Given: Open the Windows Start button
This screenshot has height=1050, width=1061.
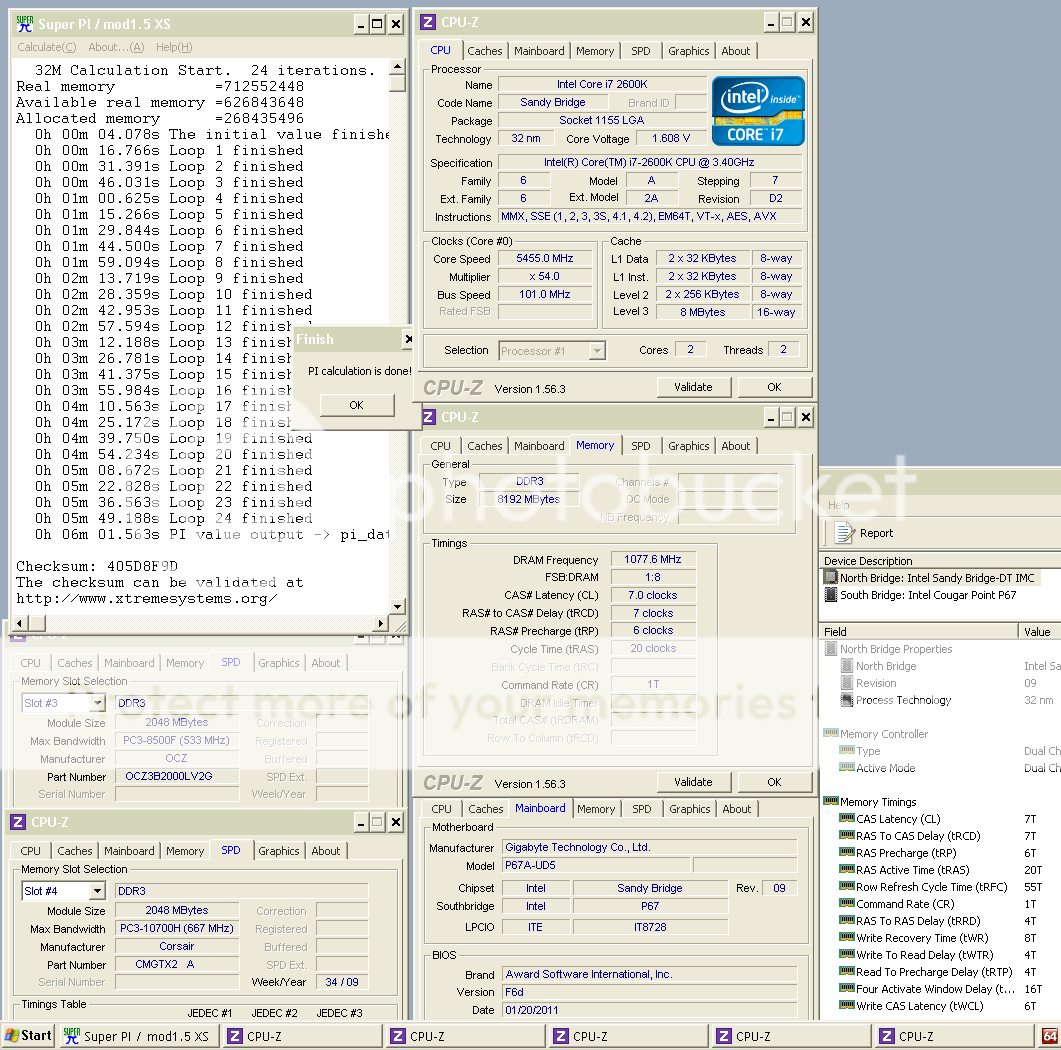Looking at the screenshot, I should tap(28, 1036).
